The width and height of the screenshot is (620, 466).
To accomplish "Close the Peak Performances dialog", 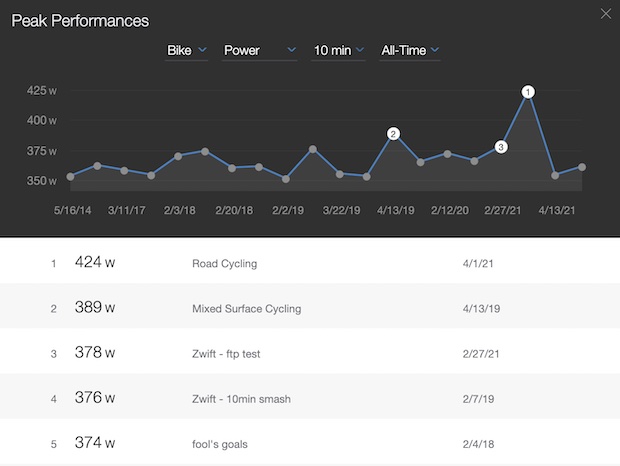I will click(603, 14).
